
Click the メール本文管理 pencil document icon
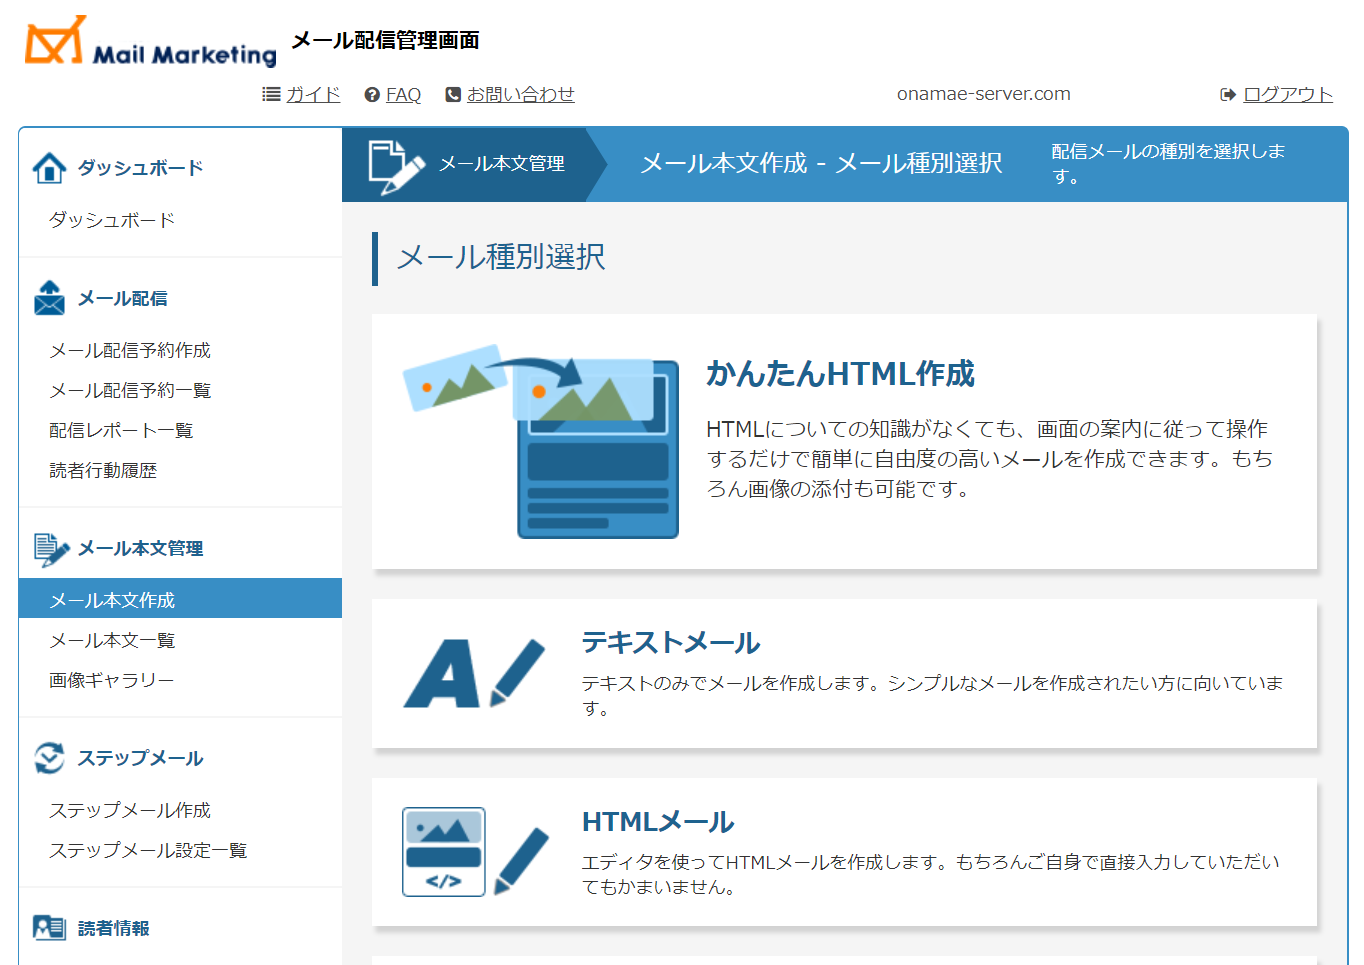coord(48,547)
